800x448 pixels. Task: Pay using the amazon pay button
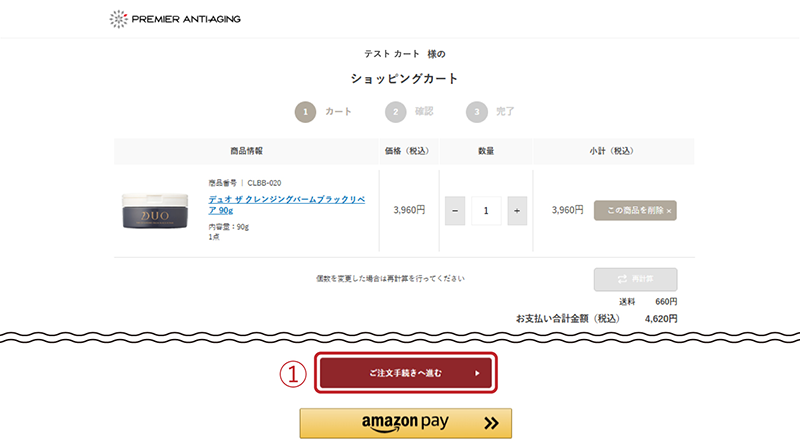point(406,423)
